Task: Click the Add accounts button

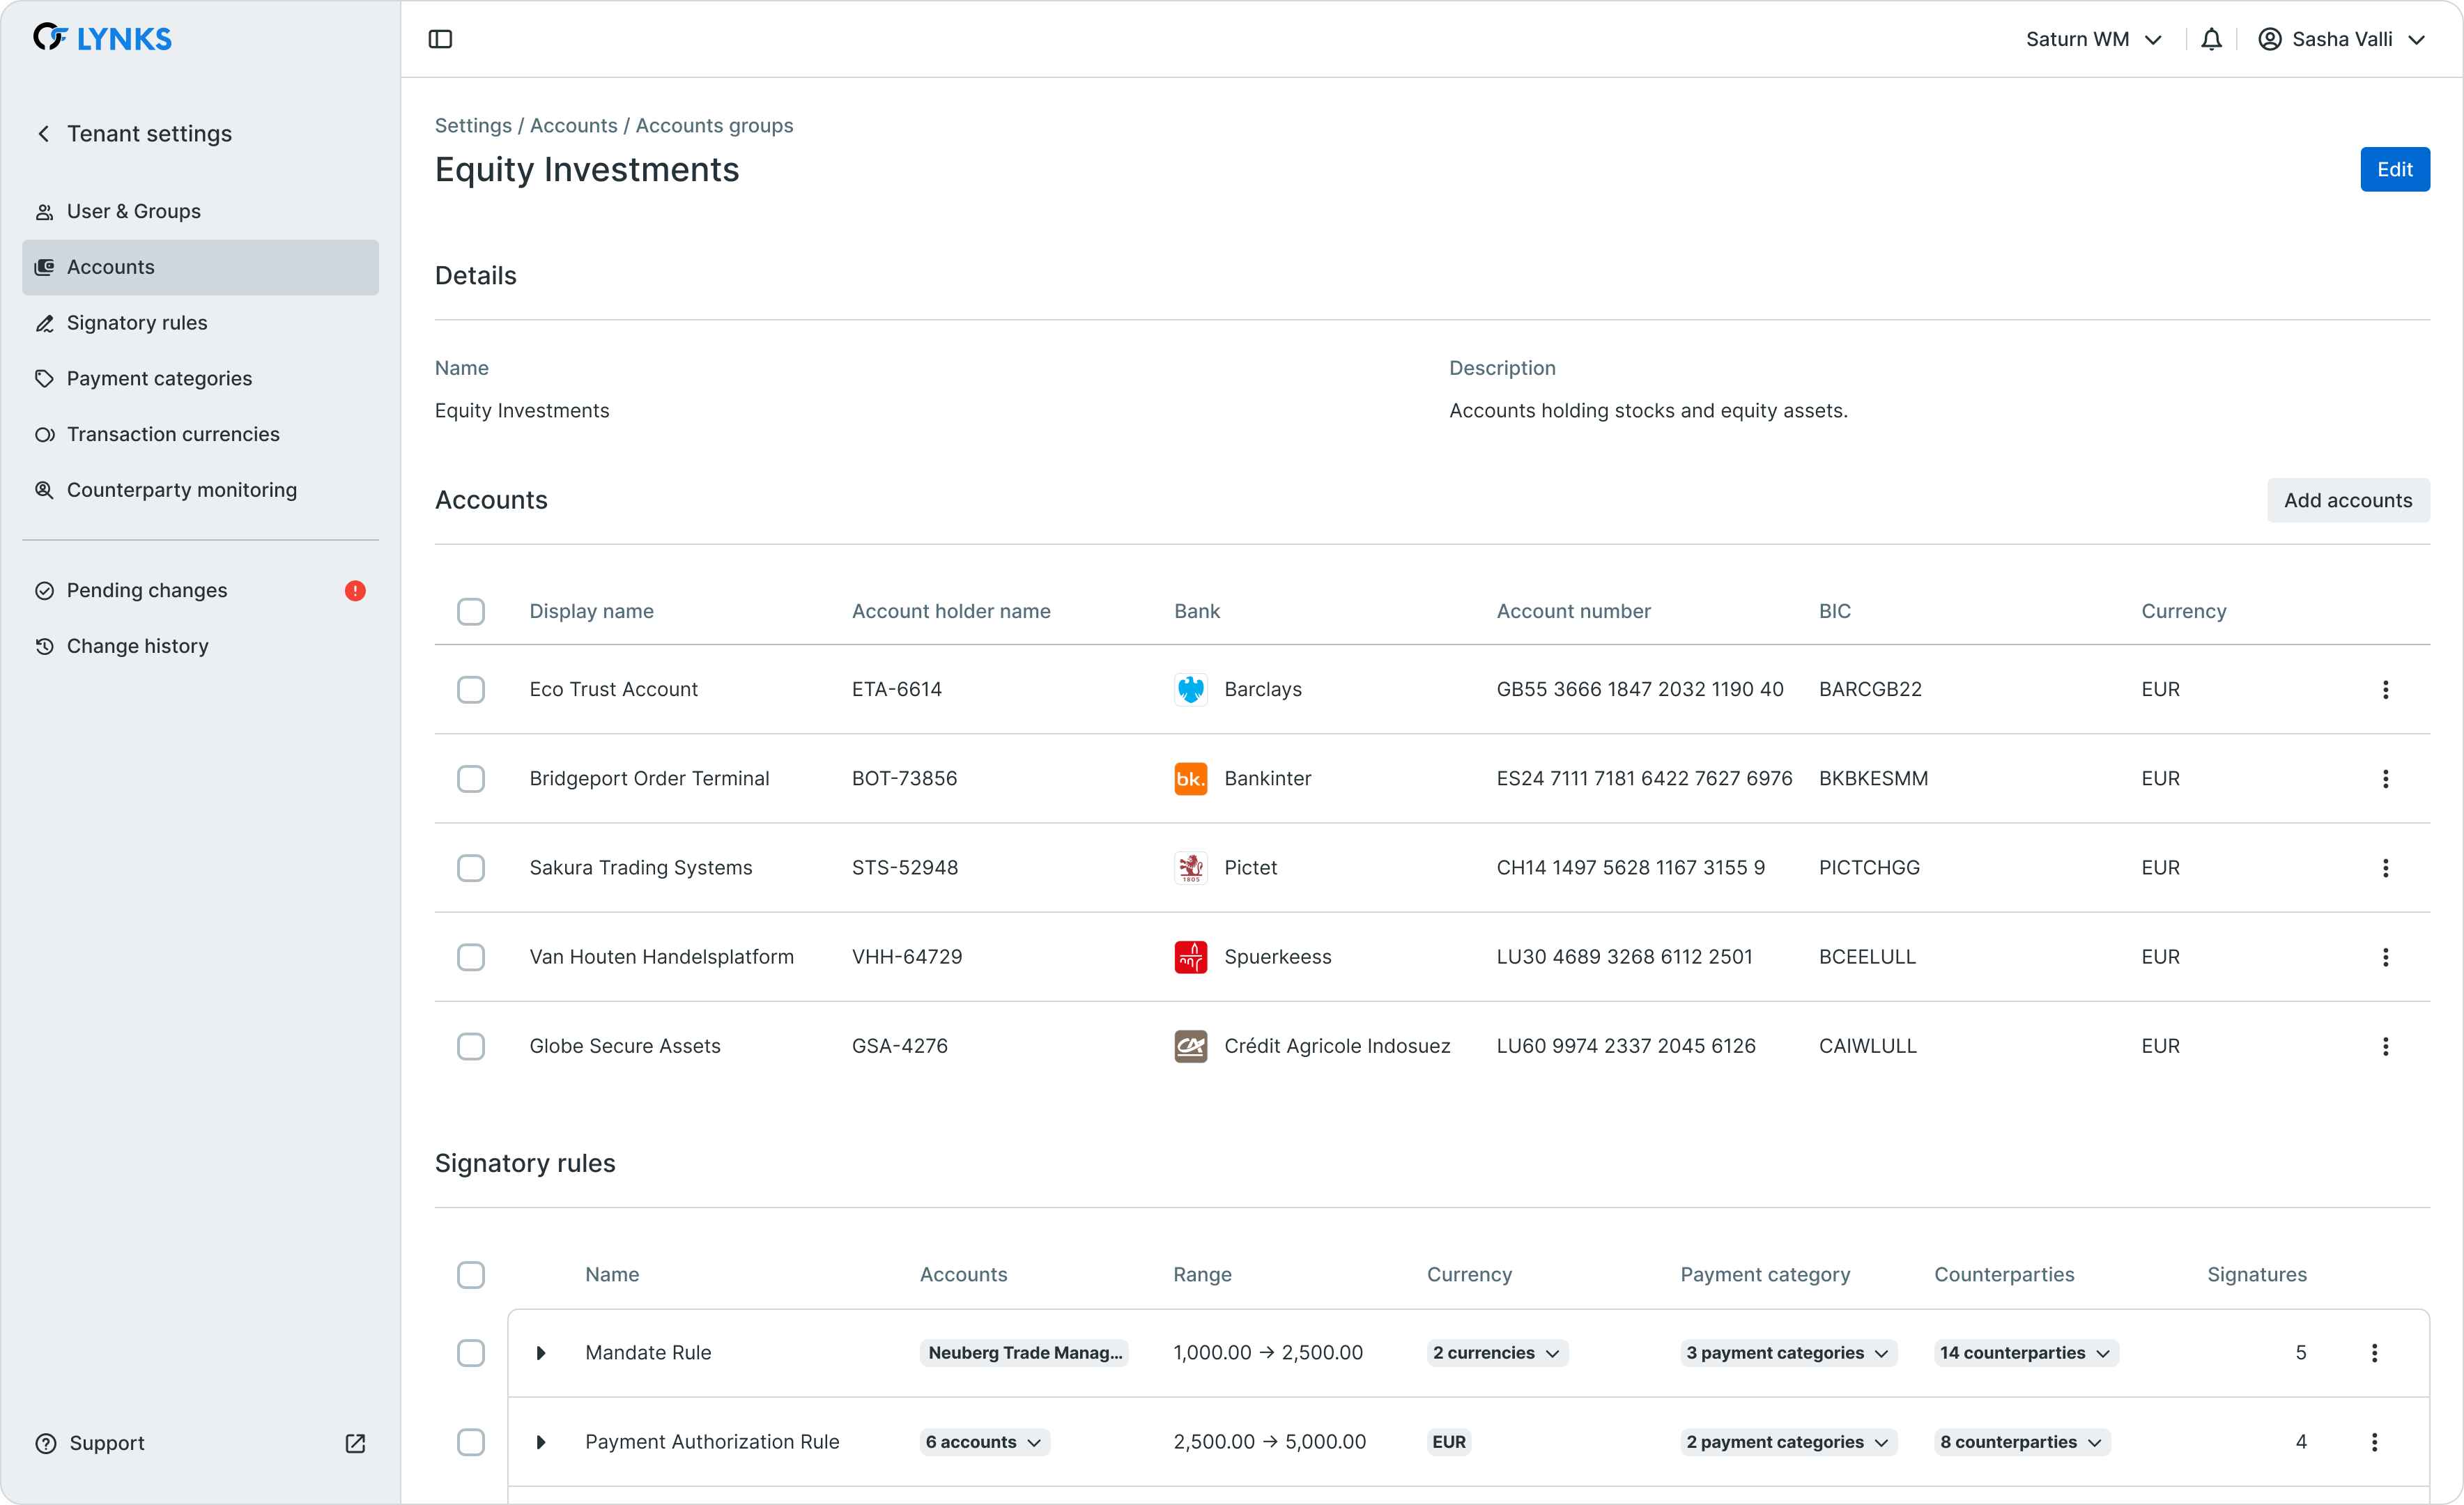Action: 2347,500
